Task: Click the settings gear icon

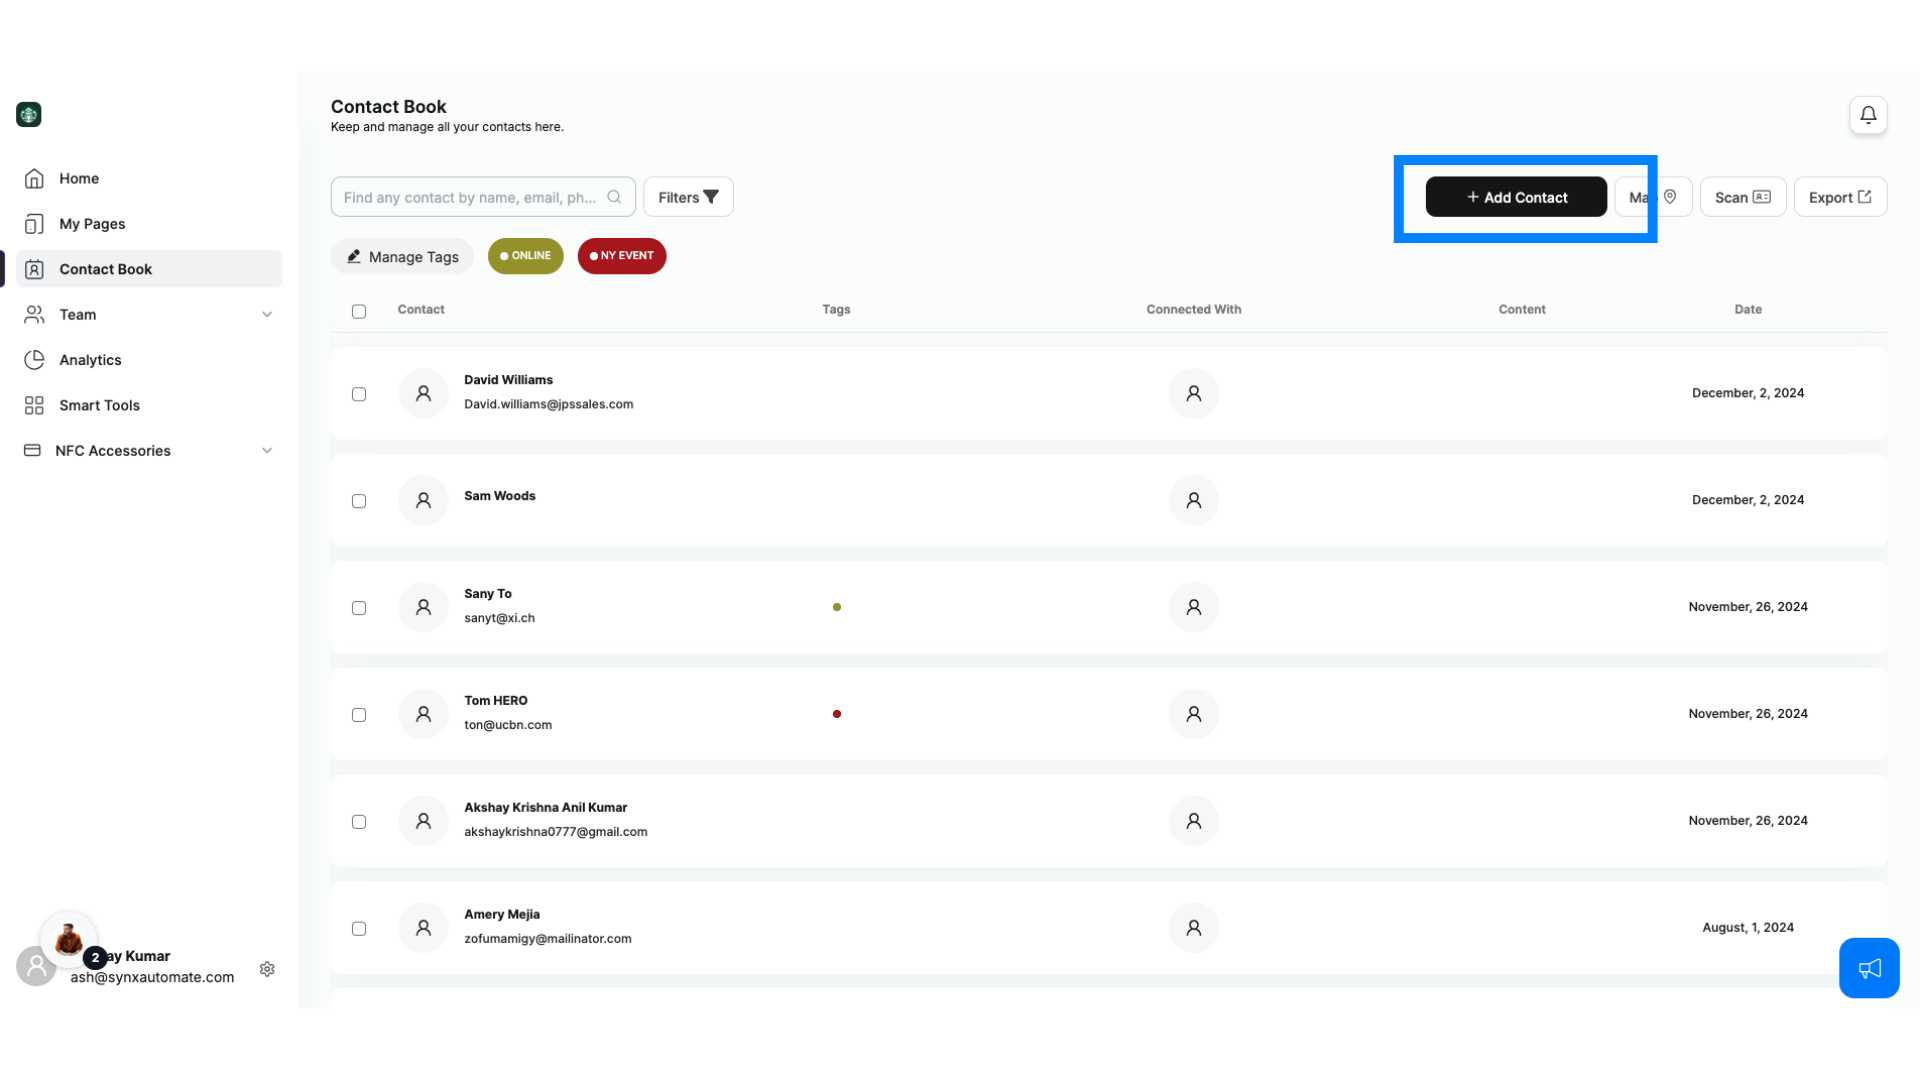Action: (x=266, y=968)
